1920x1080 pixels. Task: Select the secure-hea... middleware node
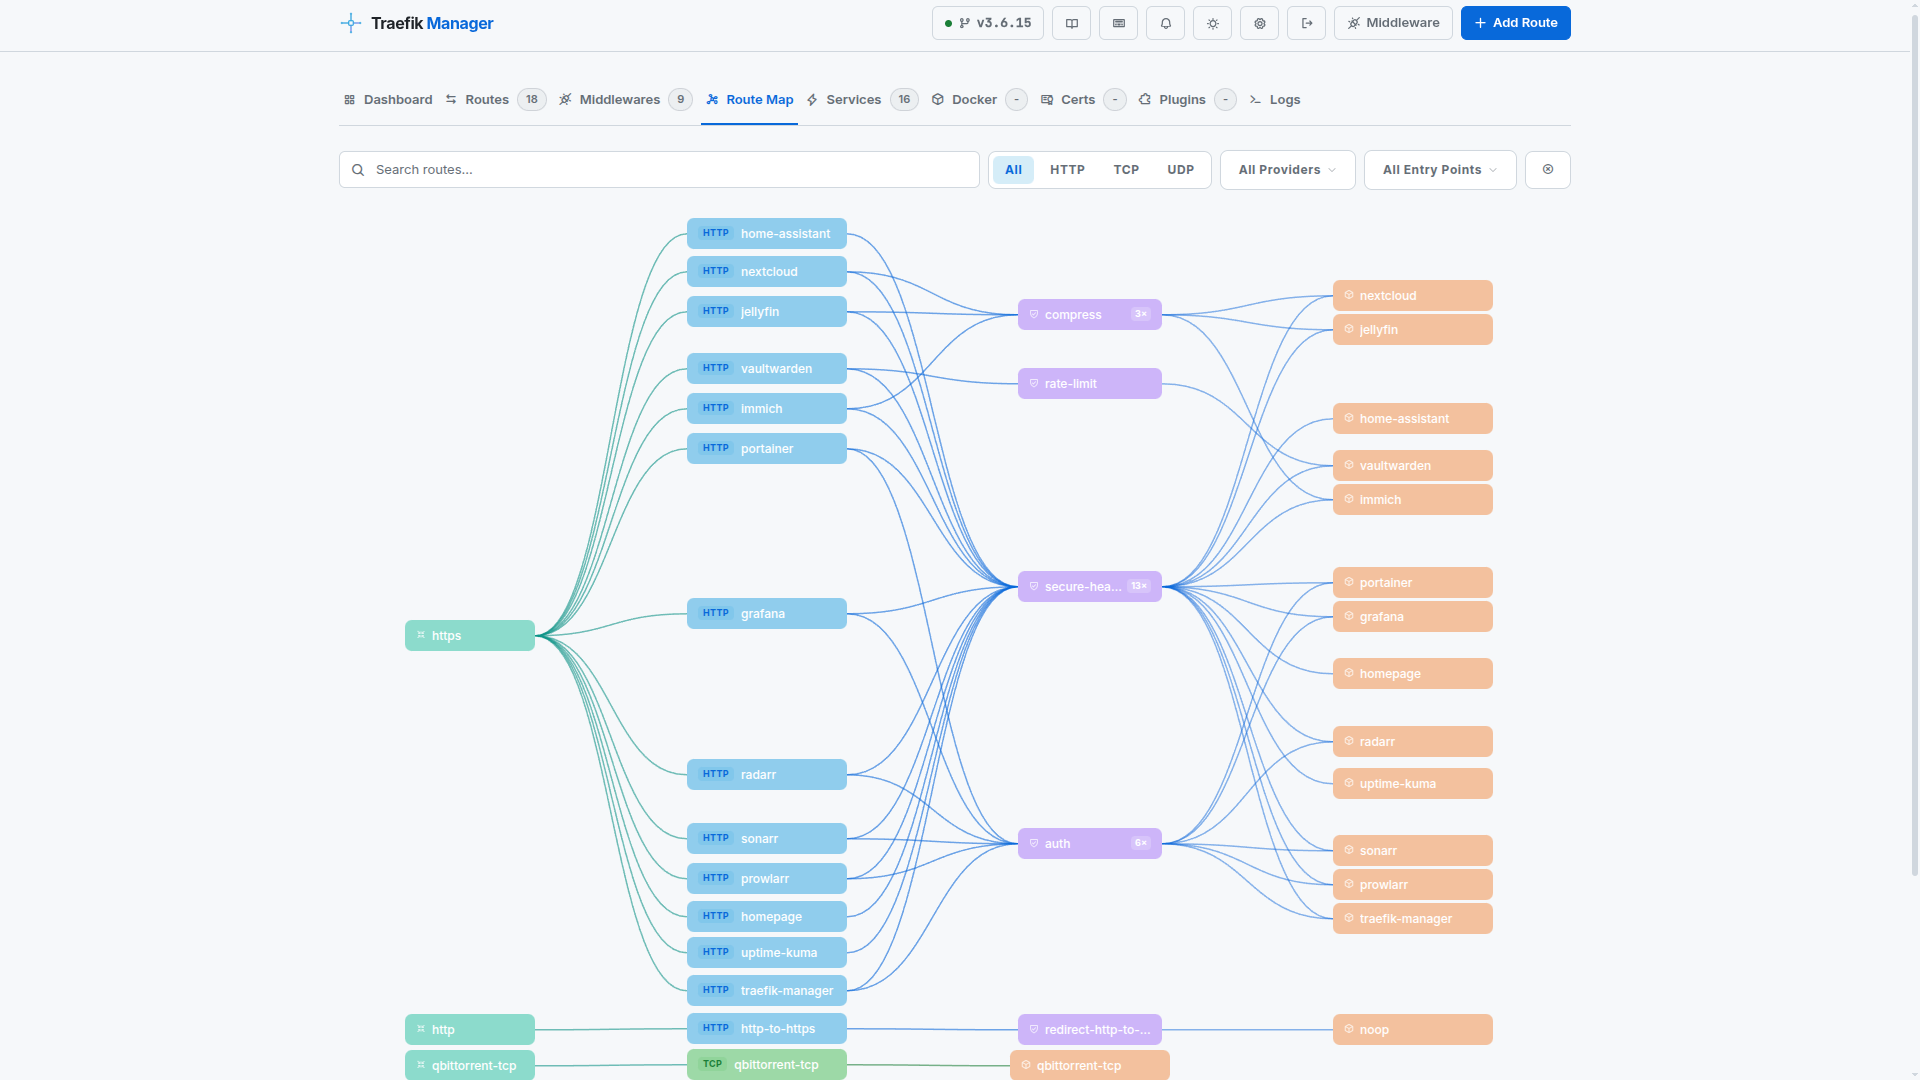point(1090,587)
